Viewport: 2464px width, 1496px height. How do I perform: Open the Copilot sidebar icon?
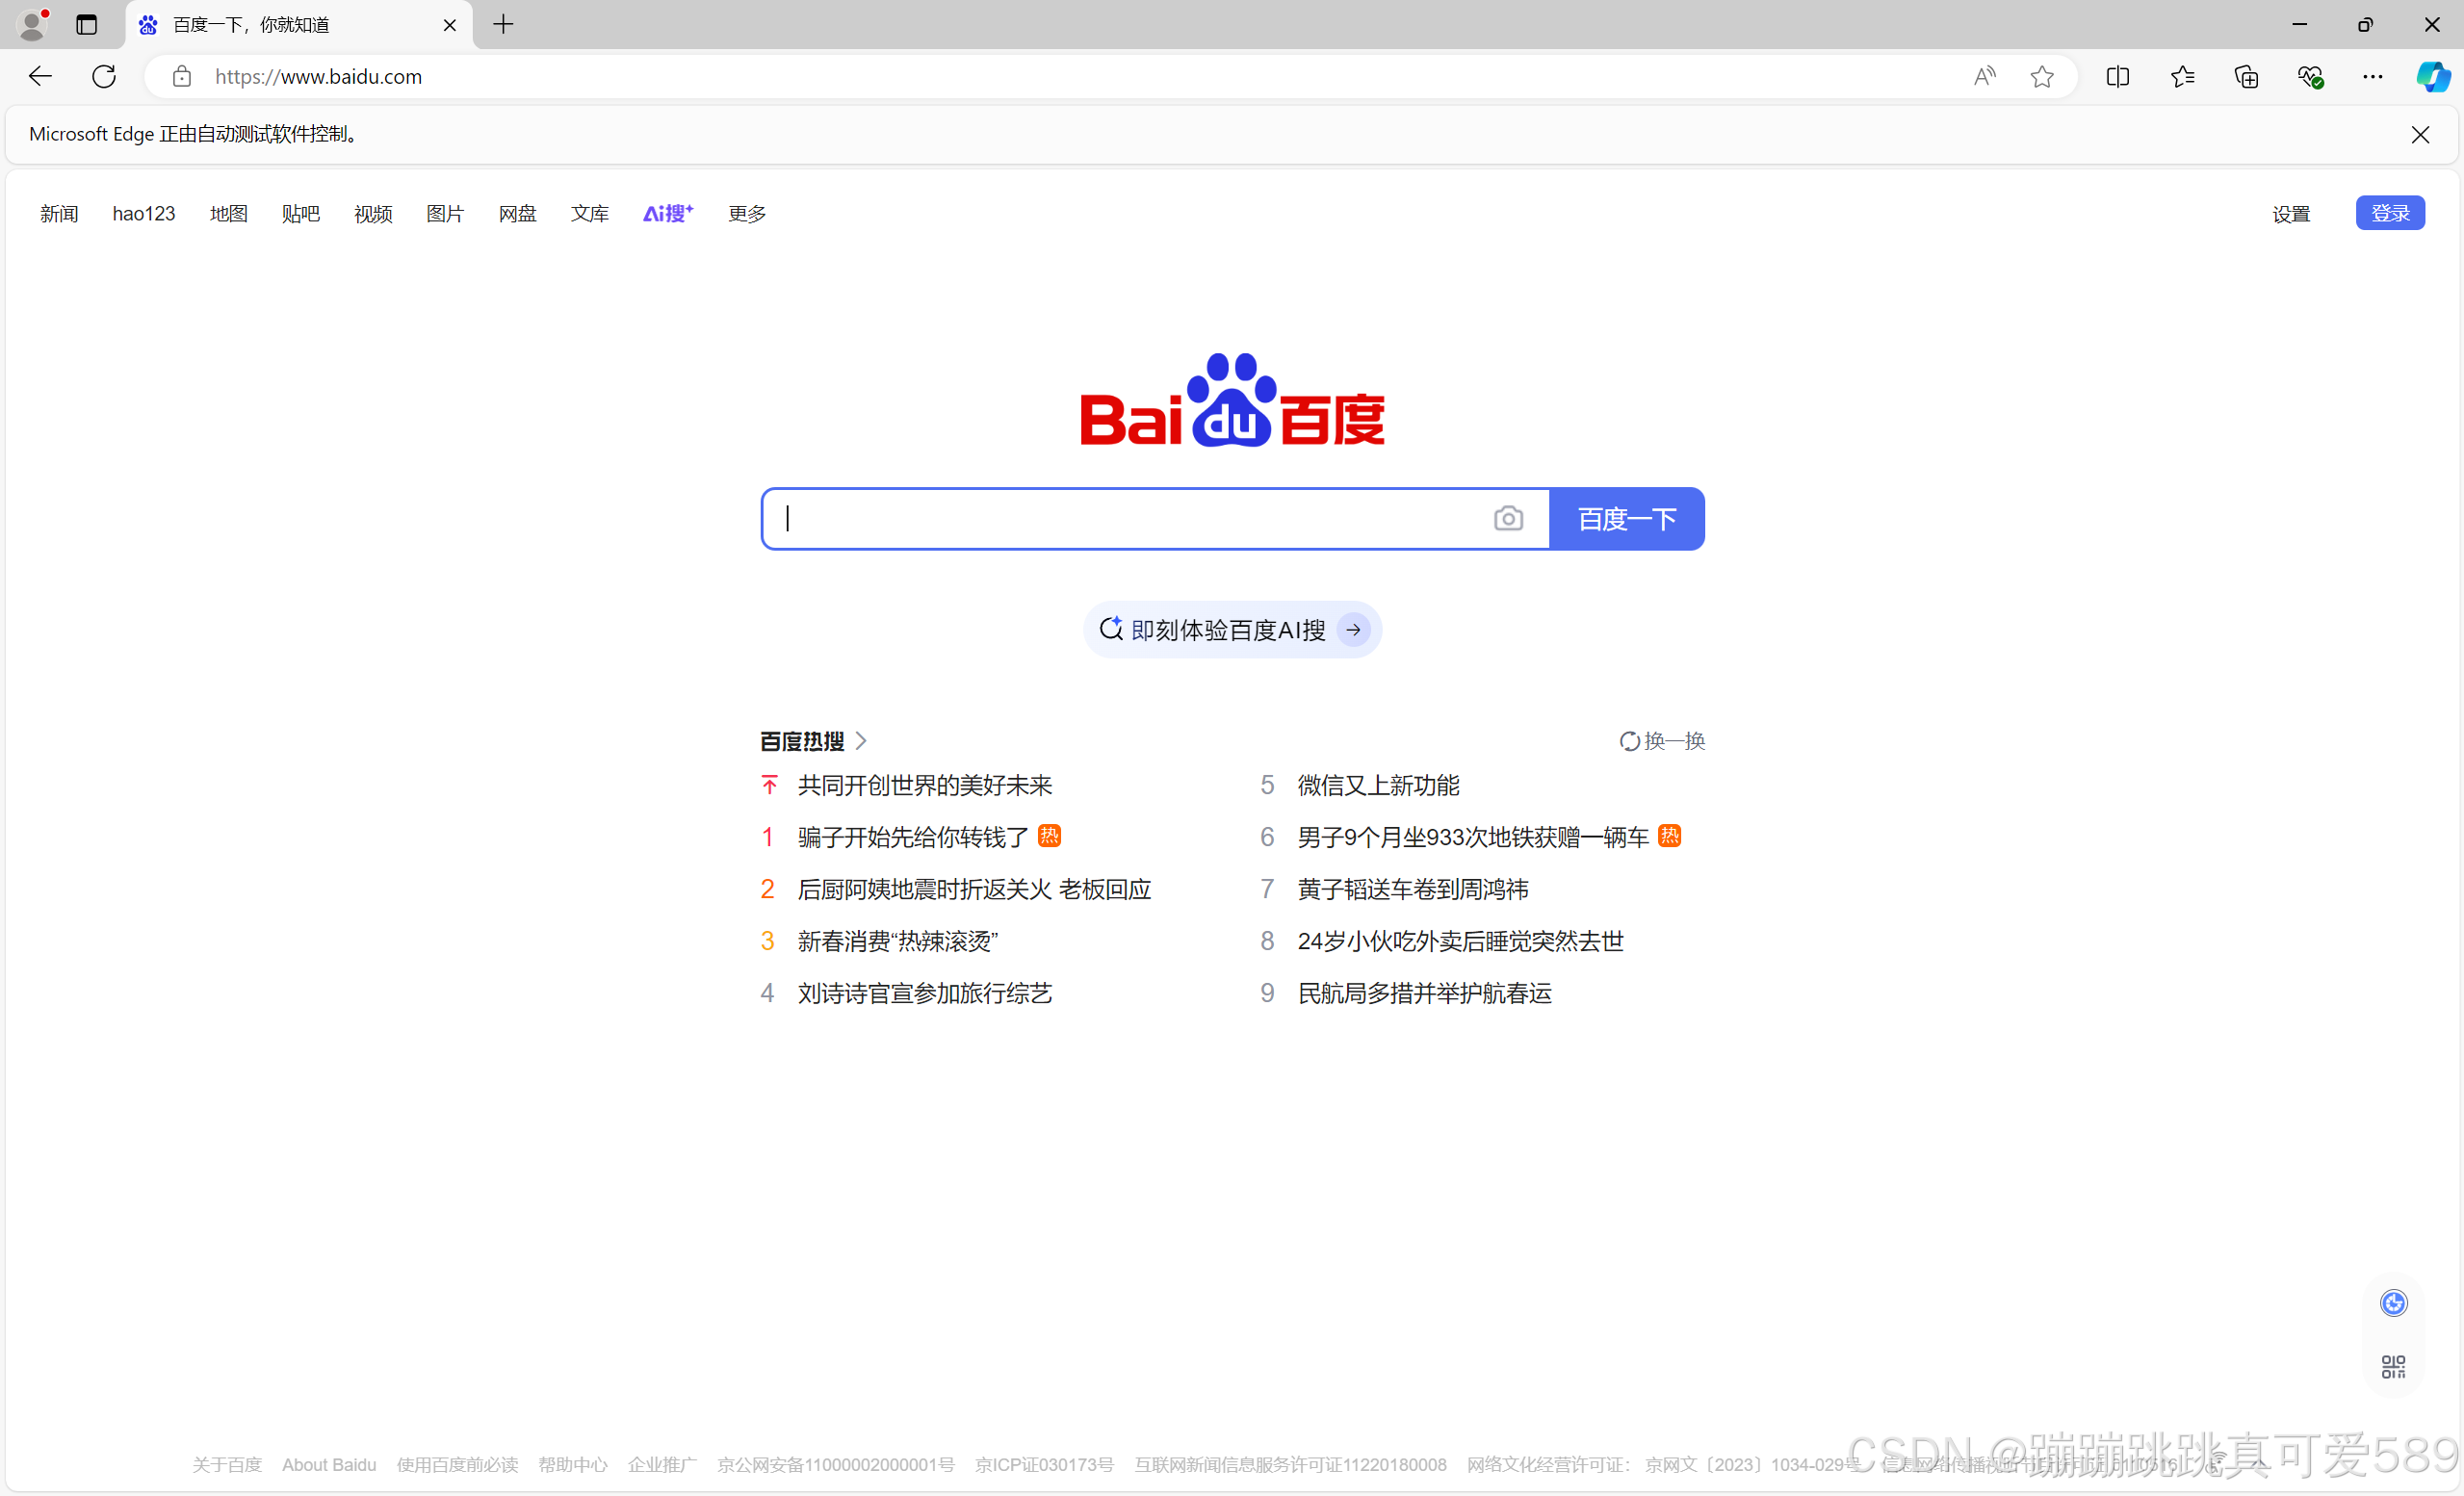click(x=2432, y=76)
